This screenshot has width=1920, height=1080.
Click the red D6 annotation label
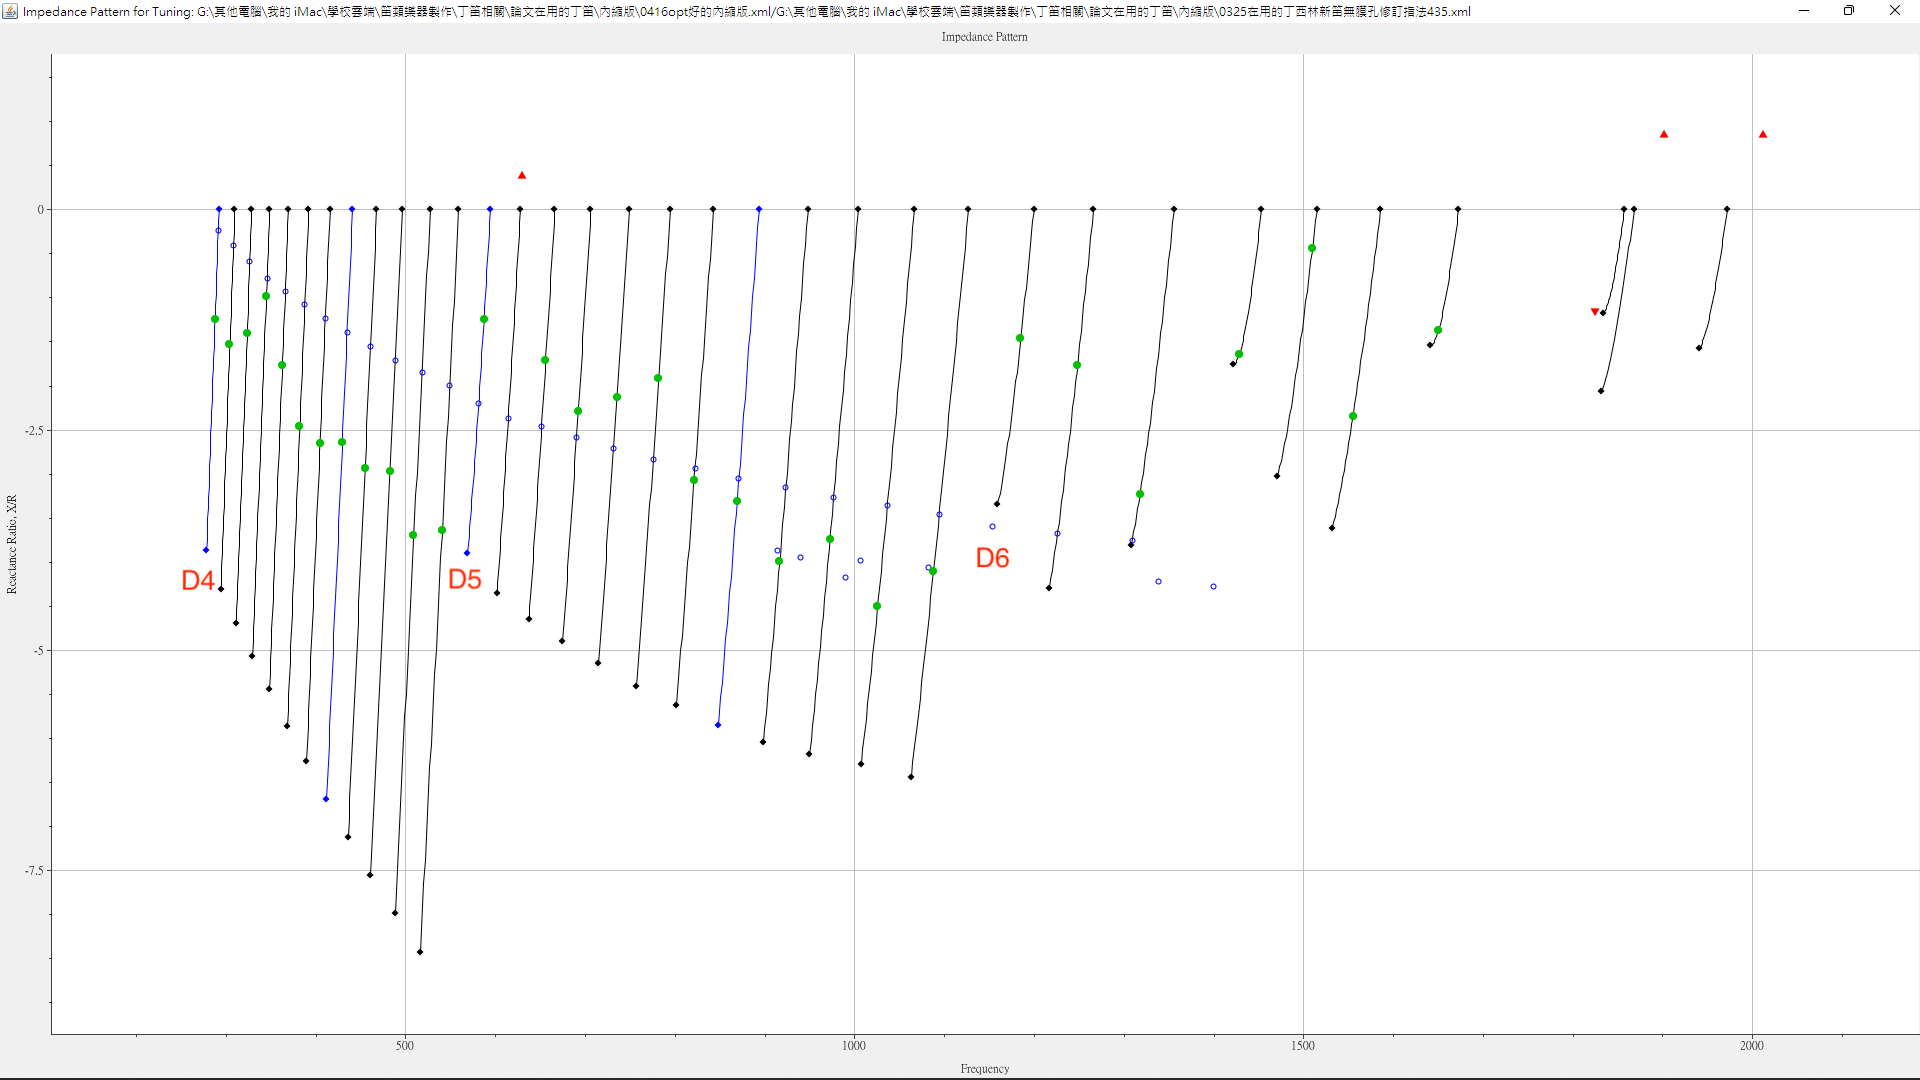click(993, 558)
